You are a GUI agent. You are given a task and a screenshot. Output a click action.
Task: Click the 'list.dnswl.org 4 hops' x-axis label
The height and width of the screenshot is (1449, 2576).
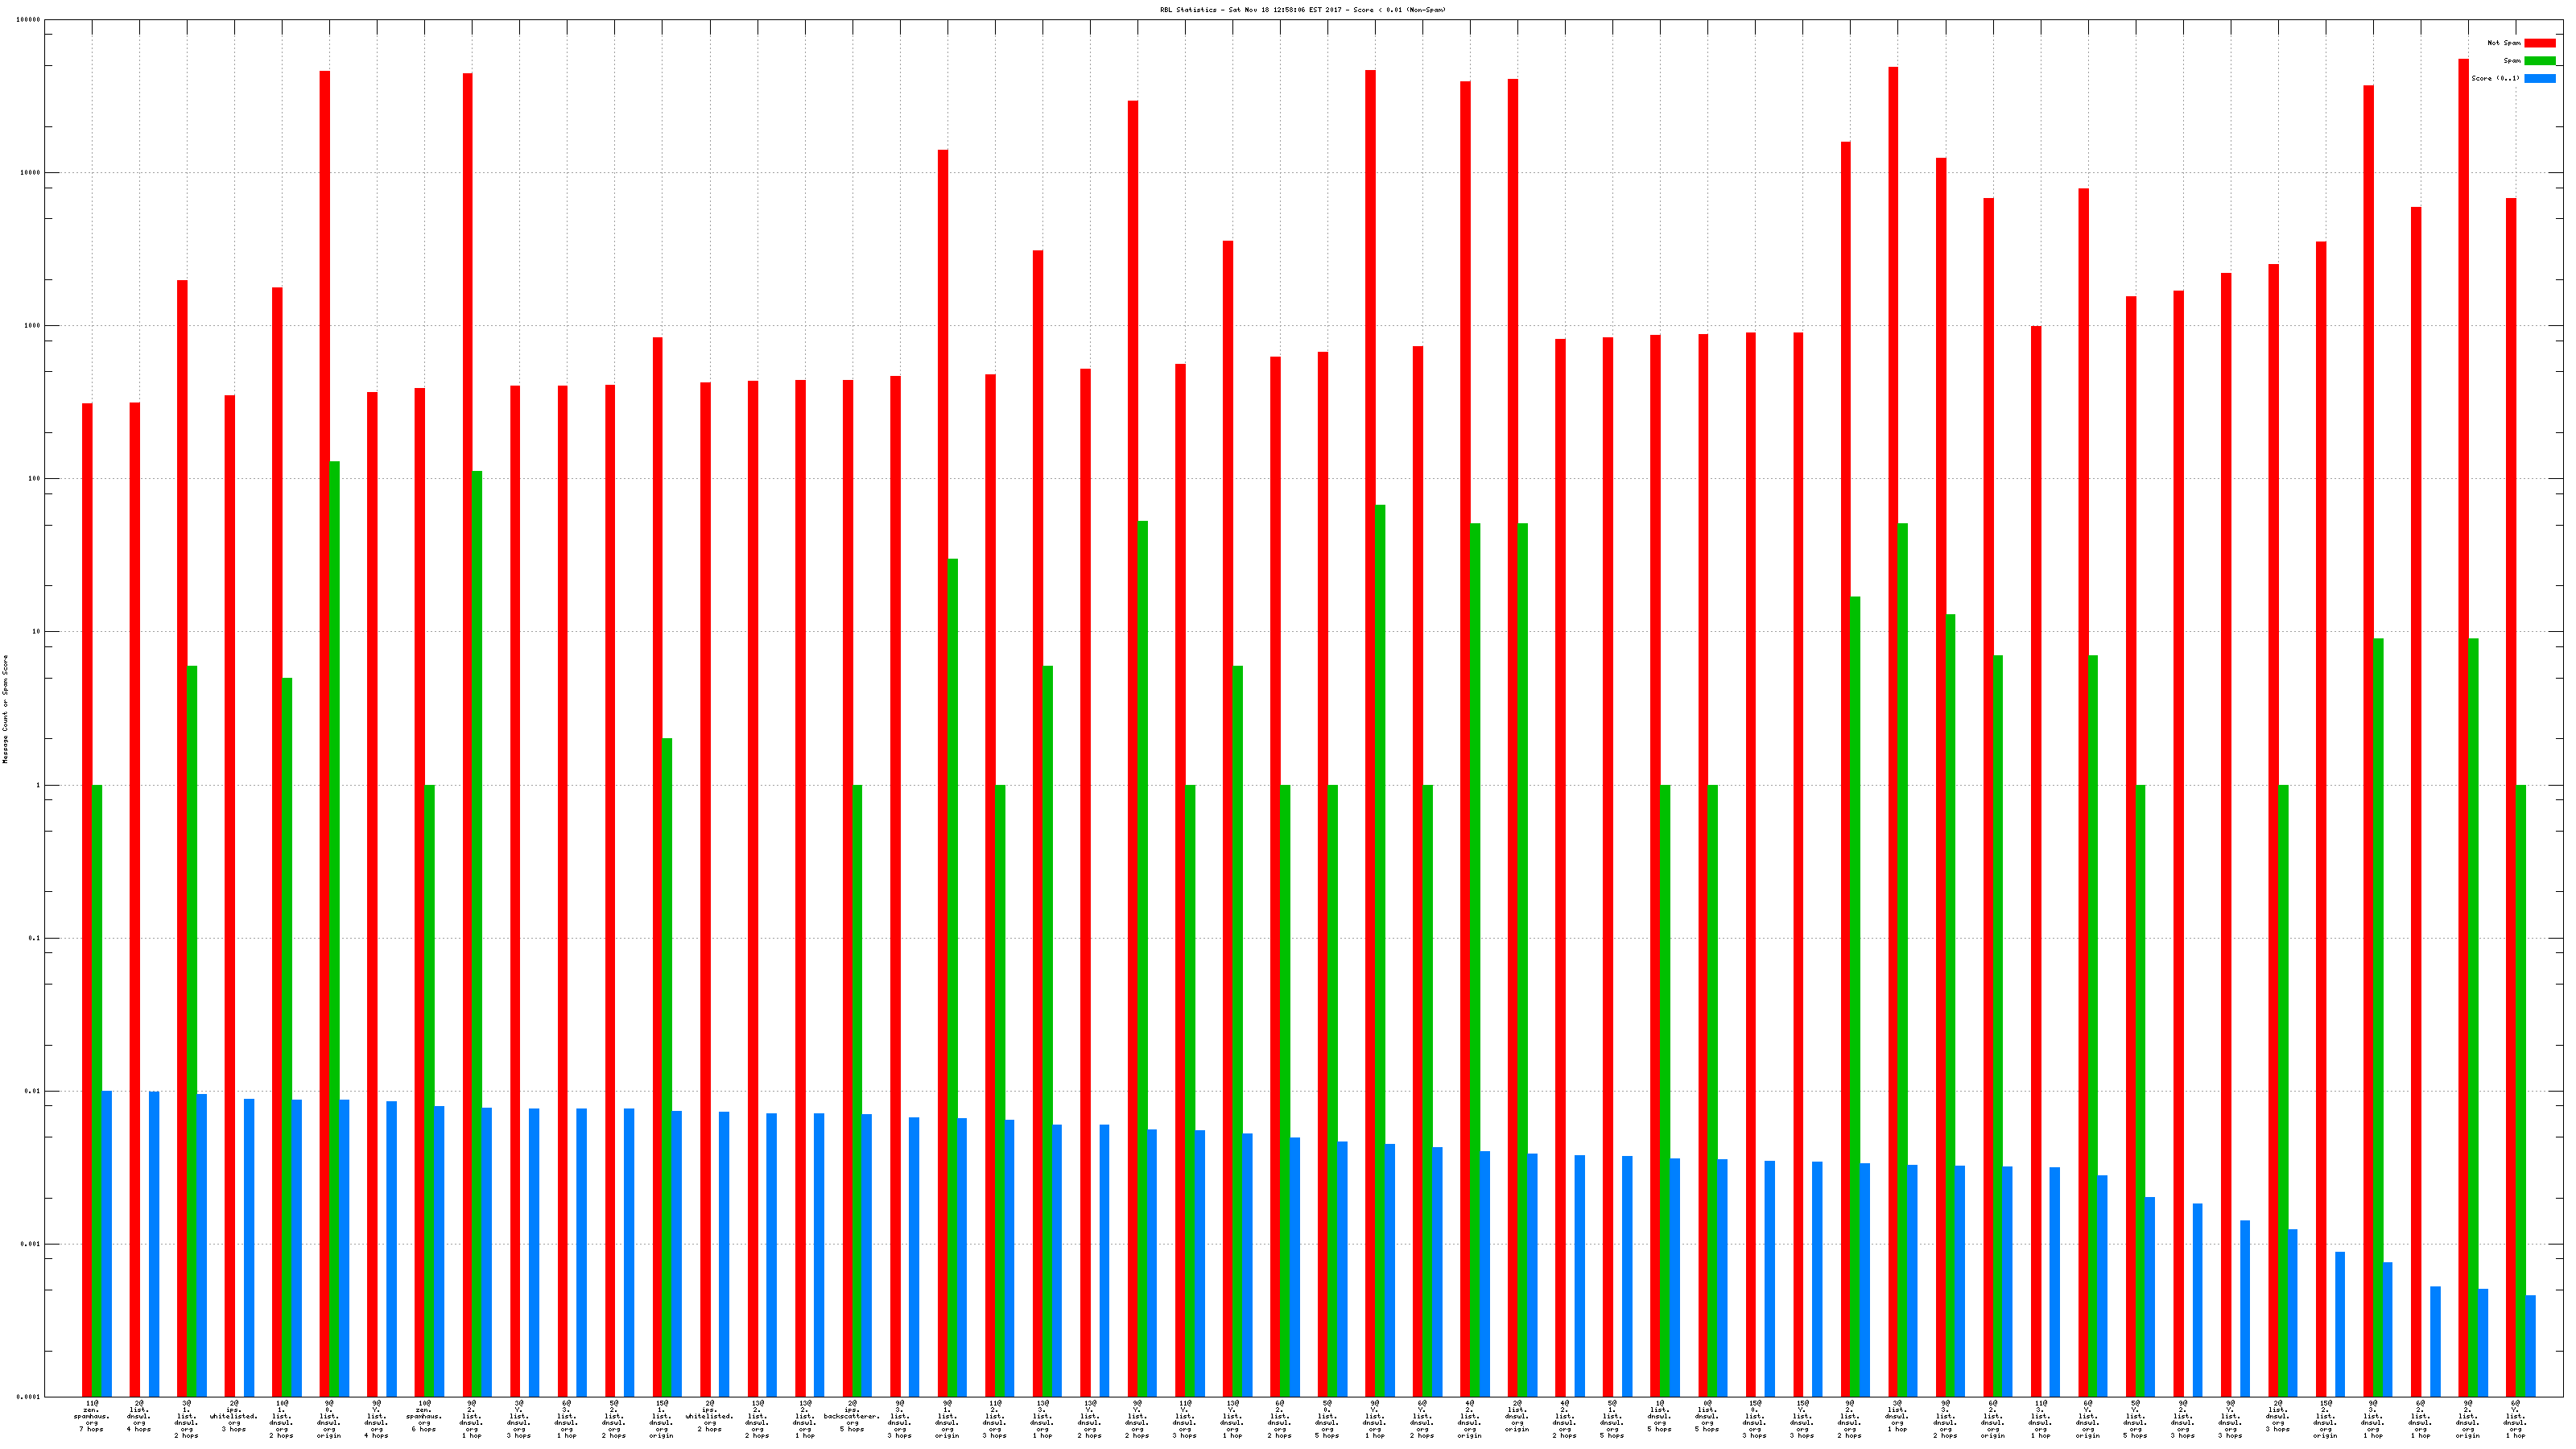[139, 1416]
